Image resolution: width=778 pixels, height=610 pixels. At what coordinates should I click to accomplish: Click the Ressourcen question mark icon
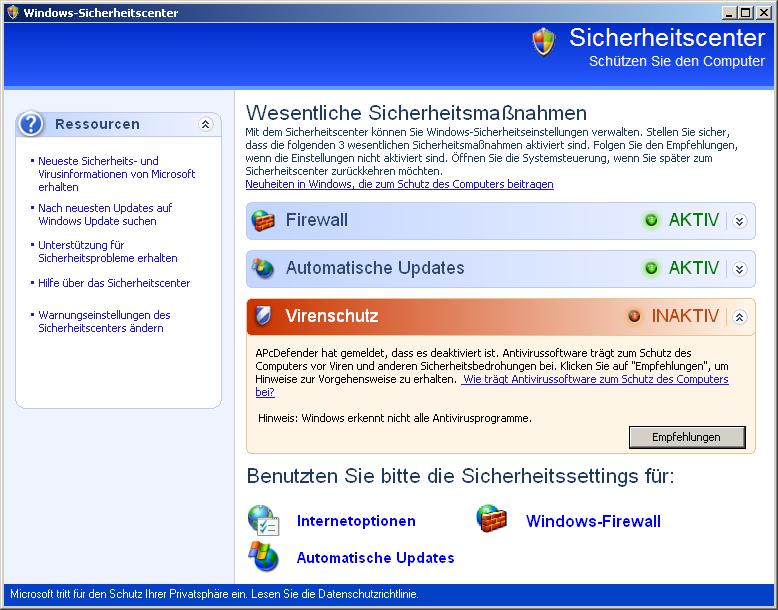click(x=31, y=124)
